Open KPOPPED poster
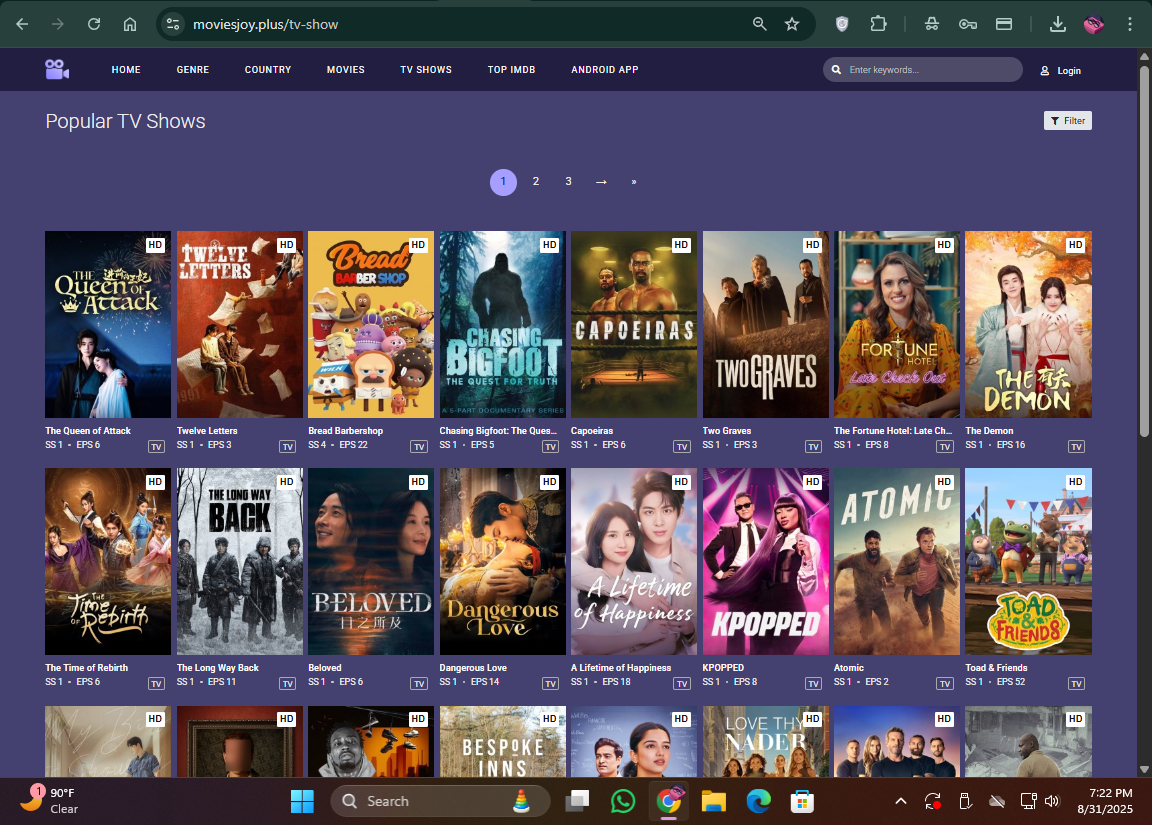 tap(766, 561)
